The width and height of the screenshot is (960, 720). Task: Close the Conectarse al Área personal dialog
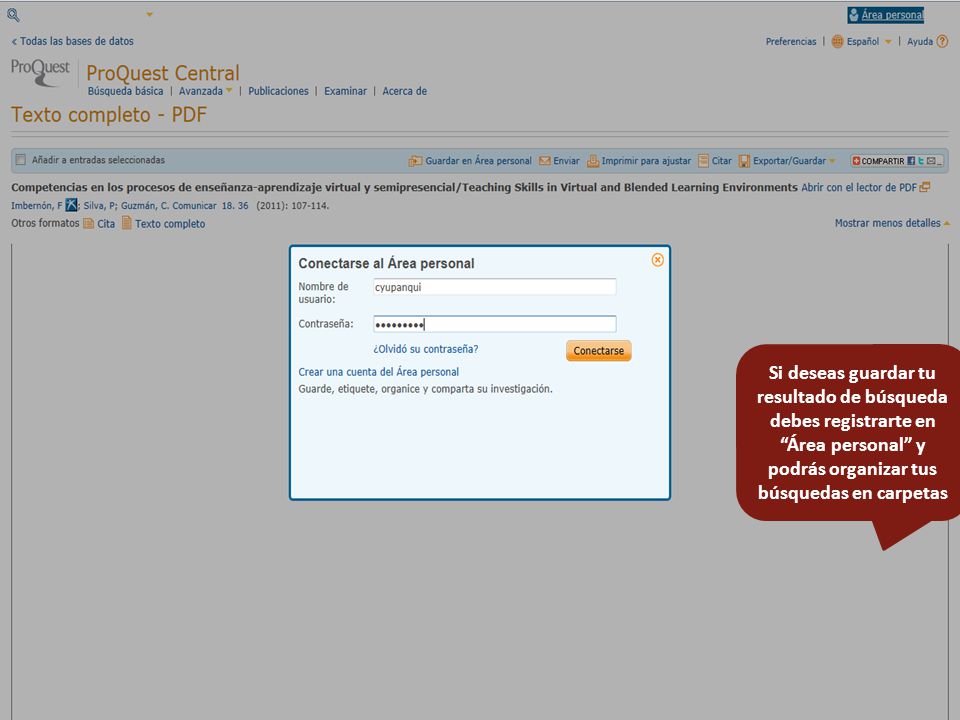[658, 260]
